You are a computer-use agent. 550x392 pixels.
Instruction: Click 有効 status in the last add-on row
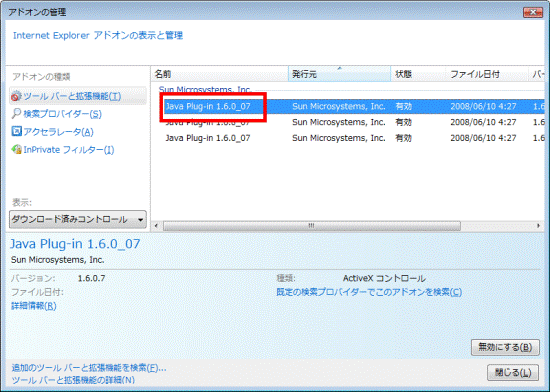click(404, 138)
